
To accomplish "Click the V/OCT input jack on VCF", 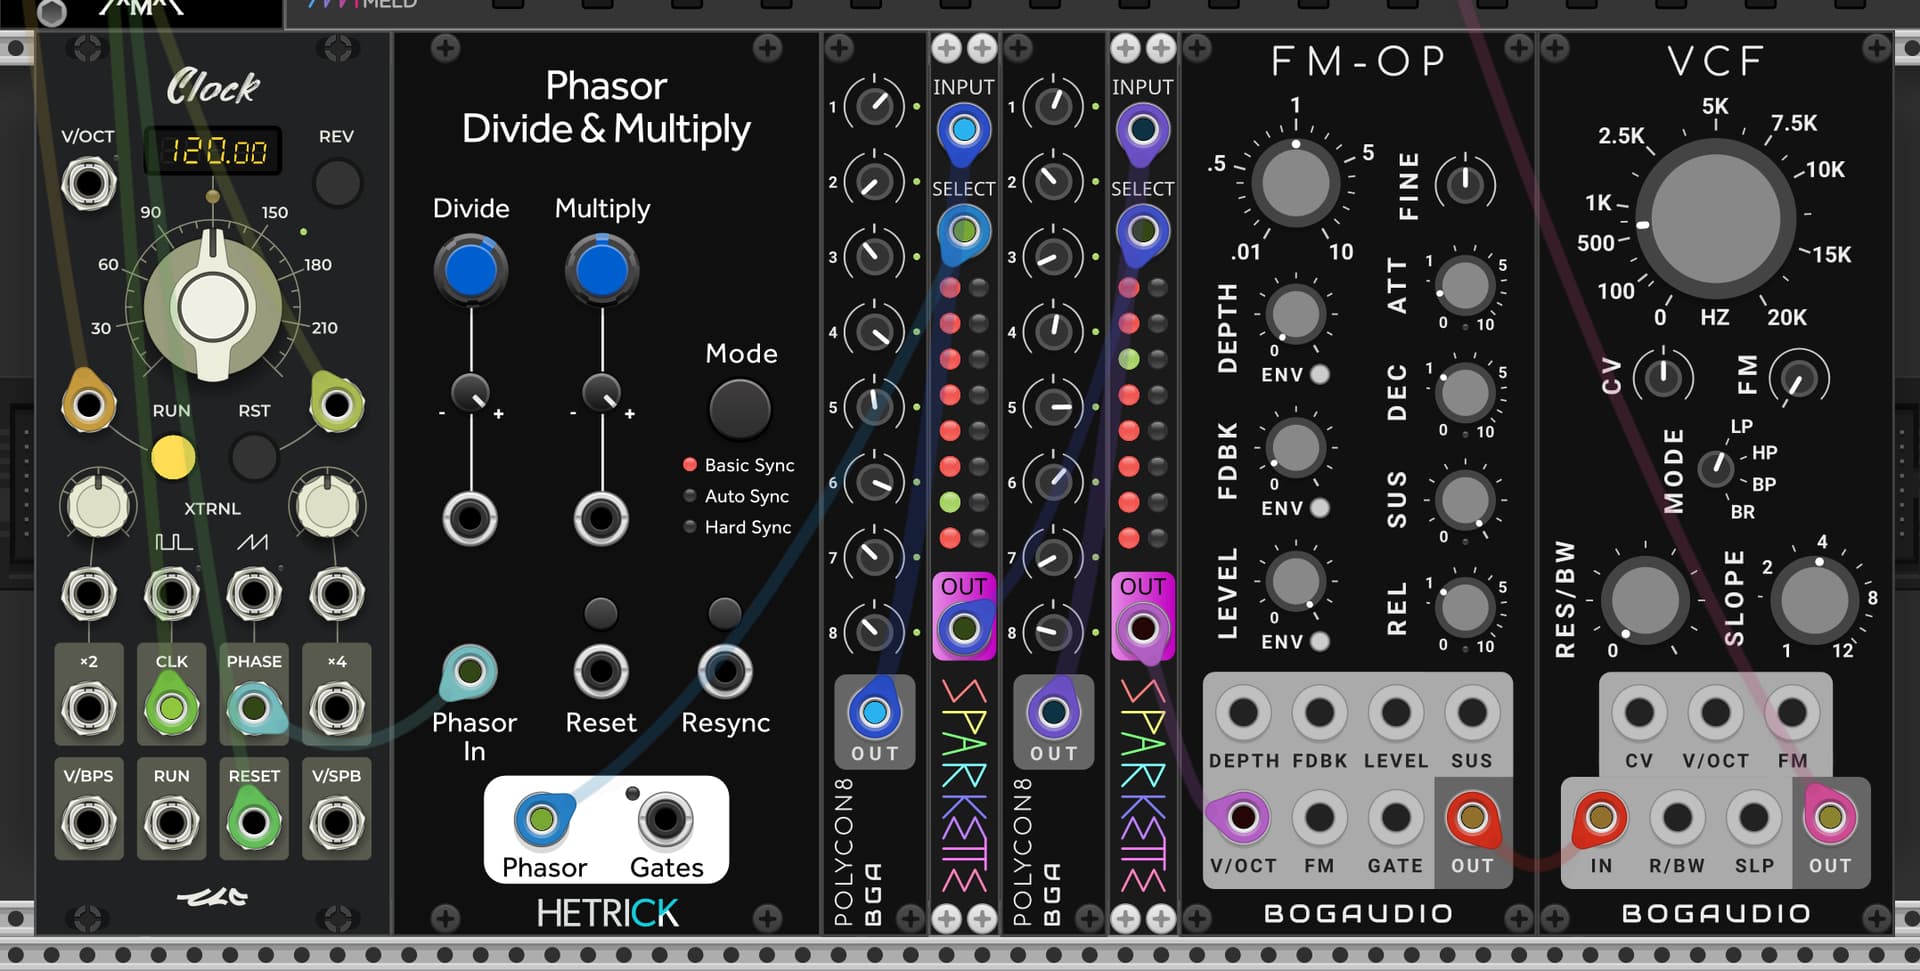I will pyautogui.click(x=1715, y=713).
